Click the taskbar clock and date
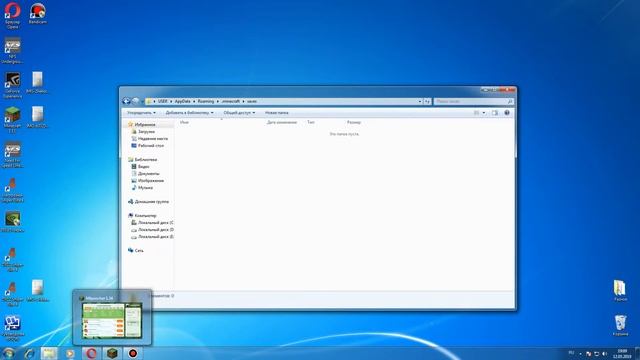Viewport: 640px width, 360px height. [x=622, y=353]
